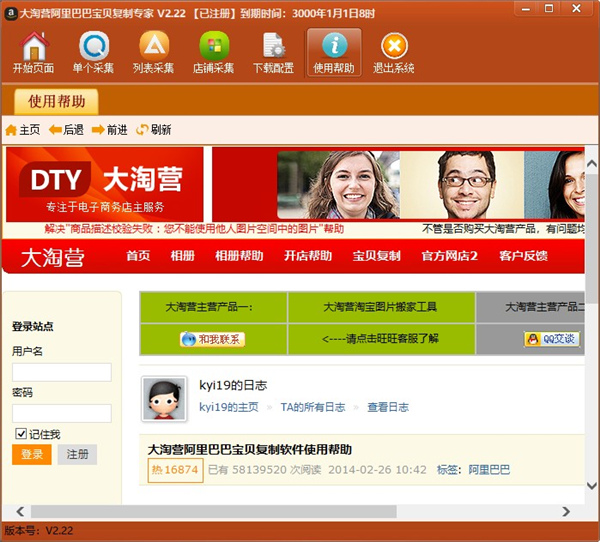The width and height of the screenshot is (600, 542).
Task: Switch to the 使用帮助 tab
Action: point(56,101)
